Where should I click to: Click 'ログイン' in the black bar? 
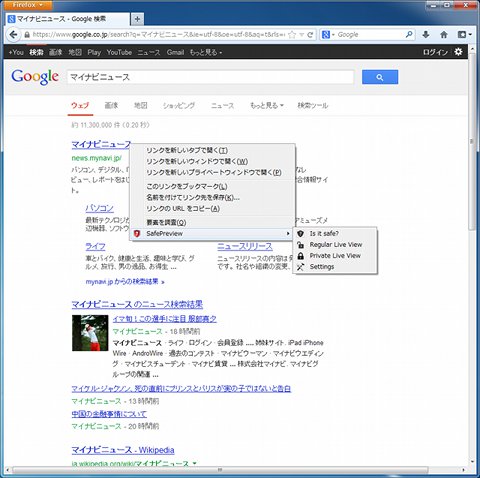(x=435, y=52)
